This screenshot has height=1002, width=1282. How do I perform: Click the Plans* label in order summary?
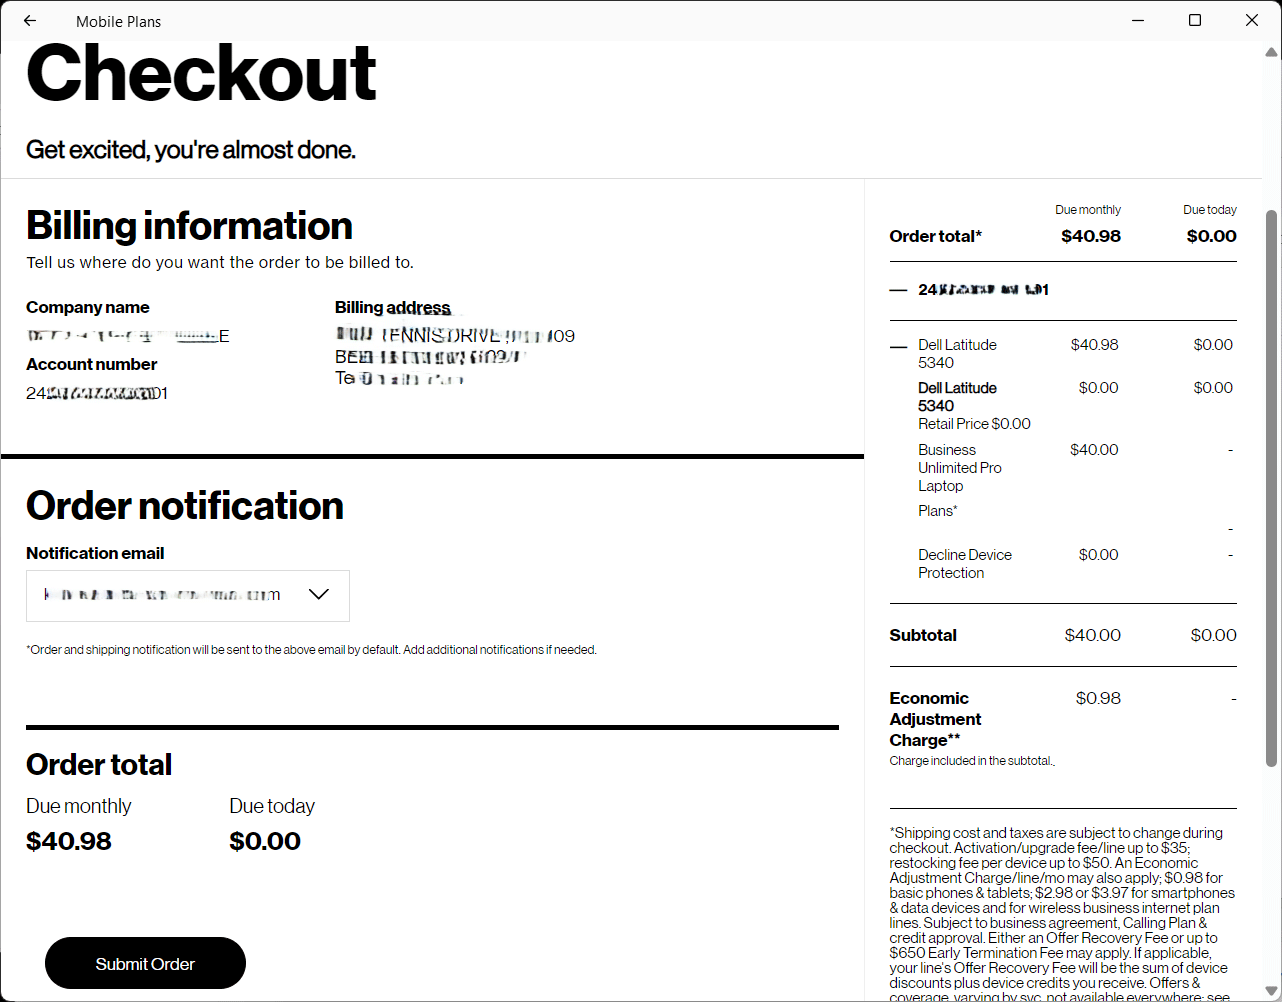click(937, 511)
